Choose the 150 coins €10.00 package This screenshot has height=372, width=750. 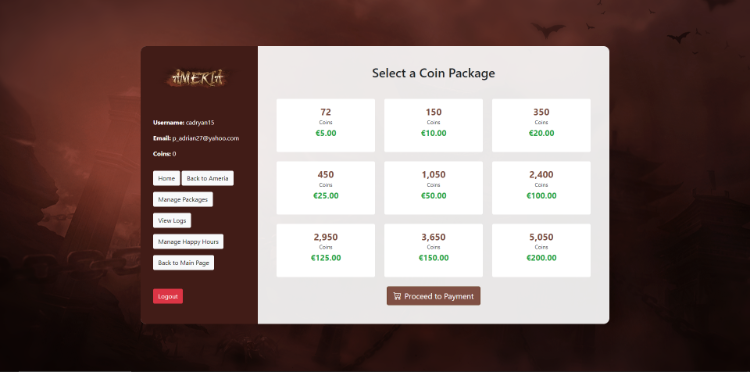(433, 125)
